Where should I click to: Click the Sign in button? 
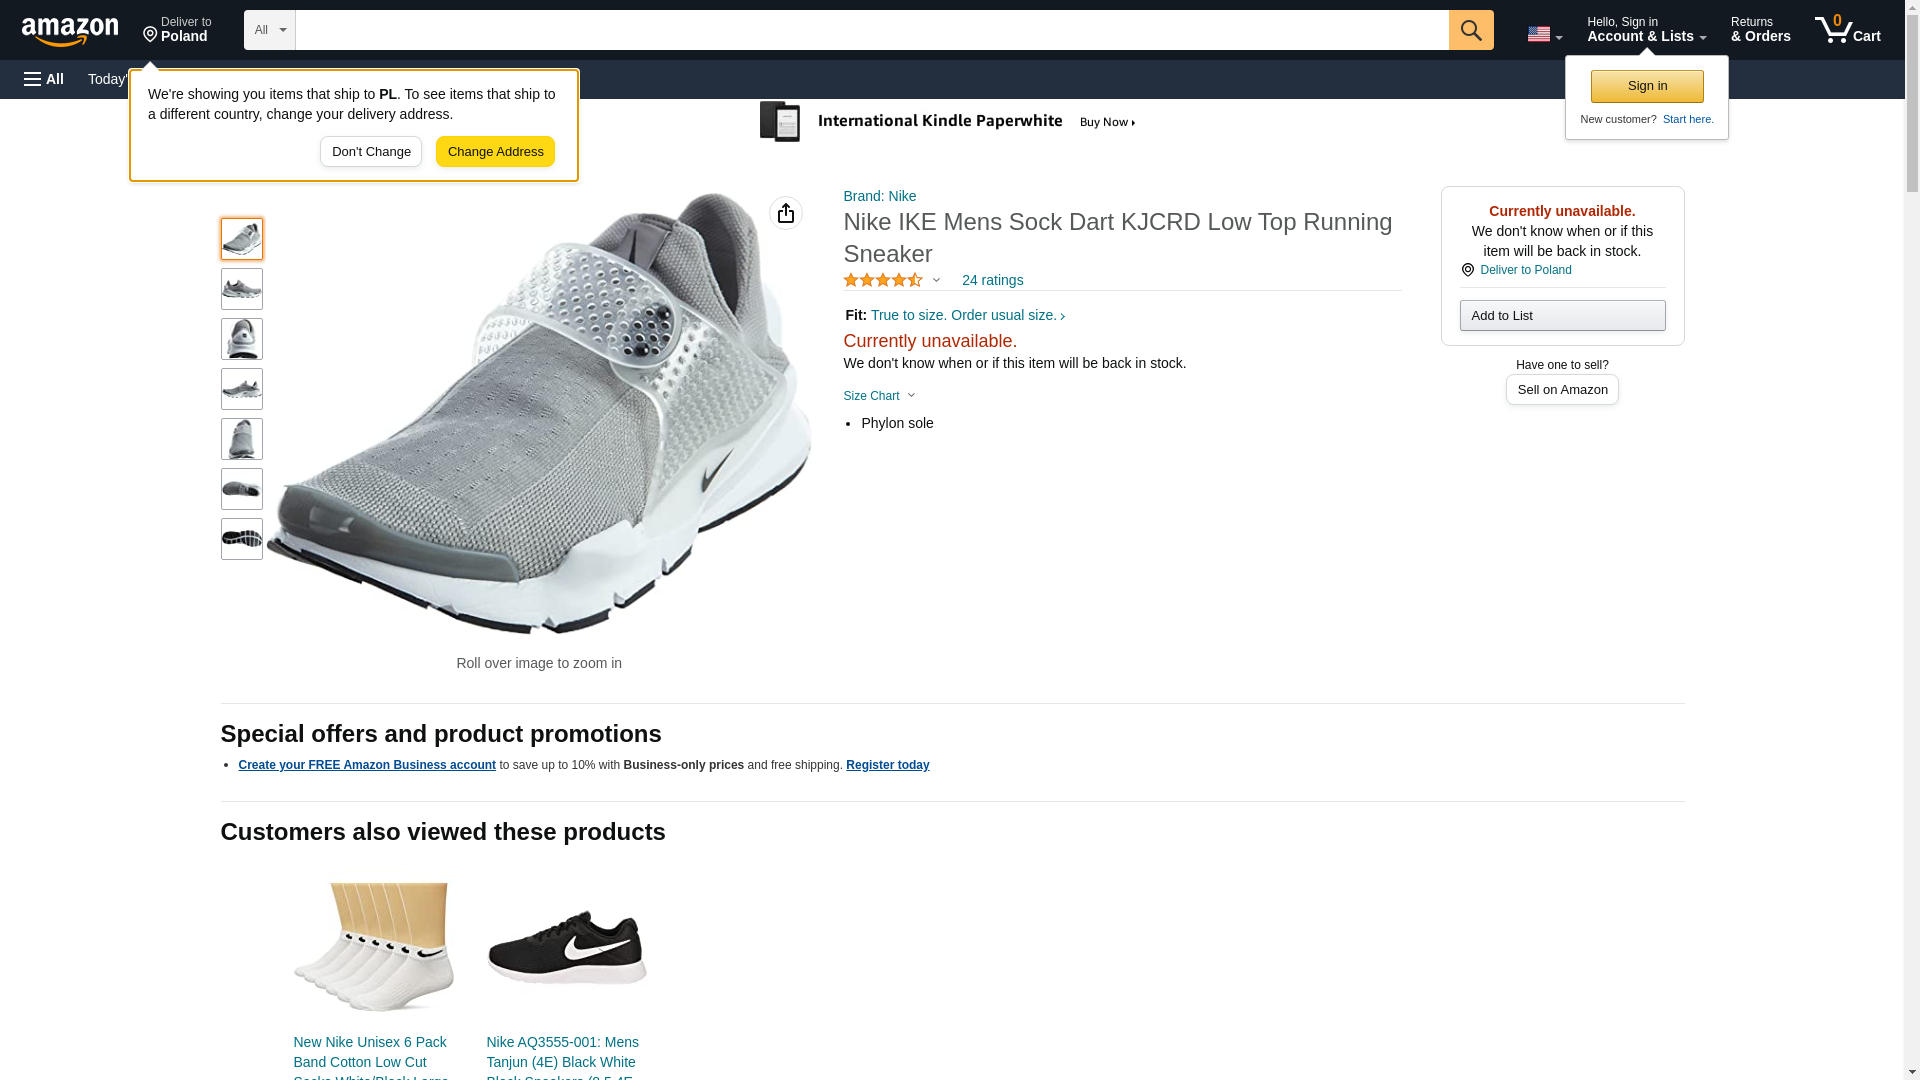1647,86
